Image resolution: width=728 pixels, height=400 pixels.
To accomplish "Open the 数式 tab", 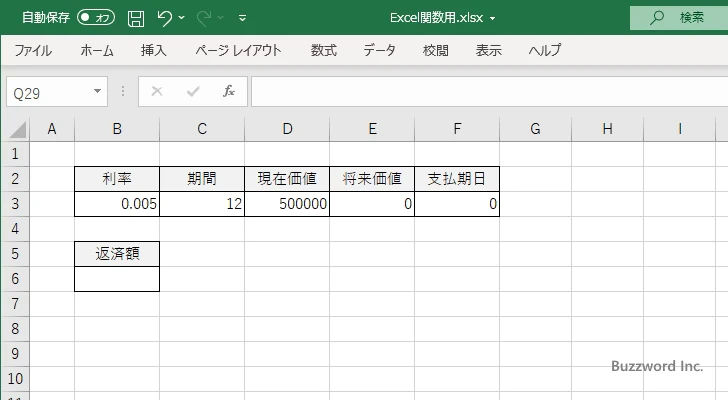I will point(324,50).
